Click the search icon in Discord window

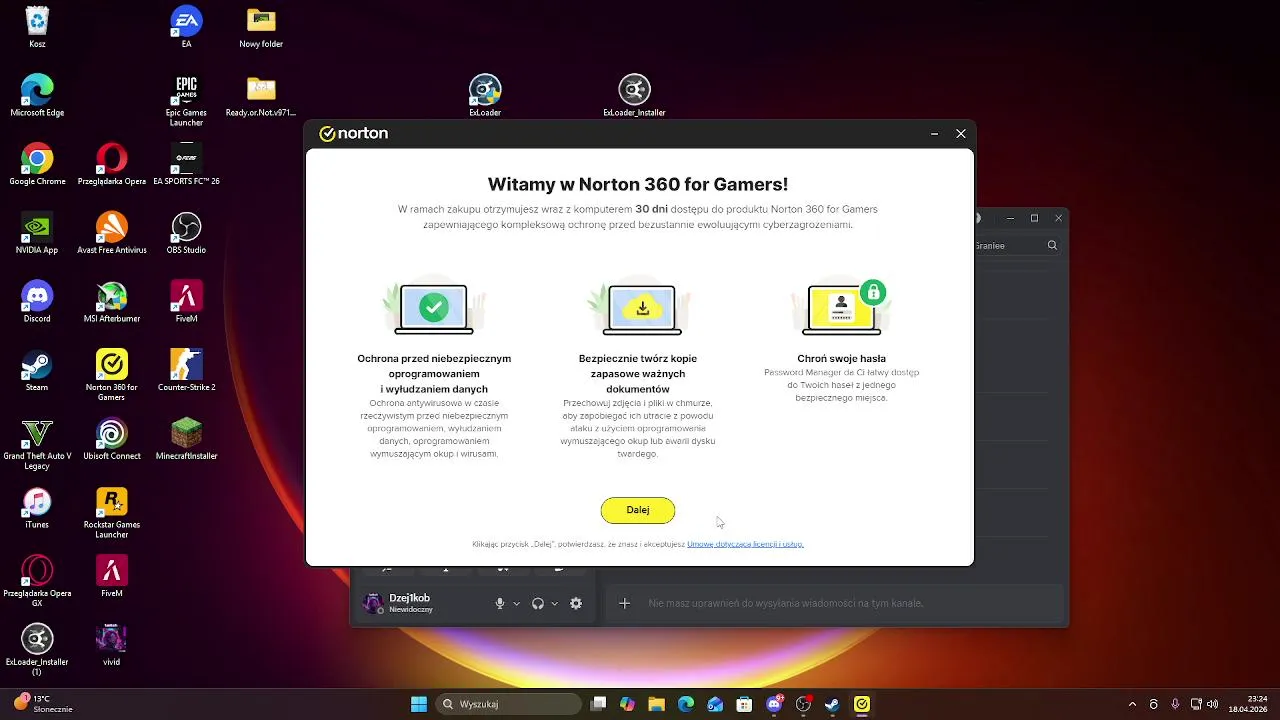(1052, 245)
